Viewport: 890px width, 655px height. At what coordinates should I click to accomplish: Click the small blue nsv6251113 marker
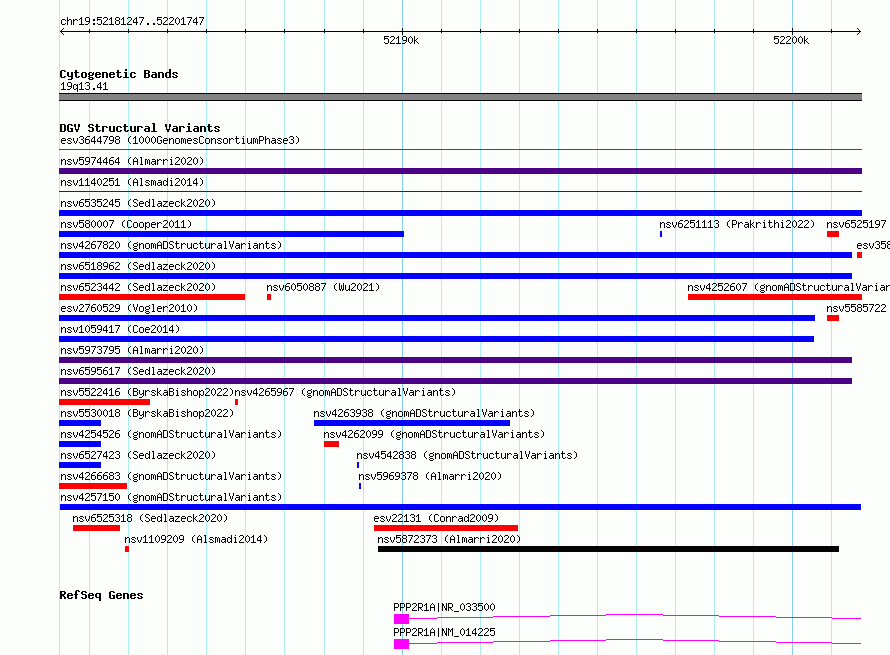(x=661, y=234)
